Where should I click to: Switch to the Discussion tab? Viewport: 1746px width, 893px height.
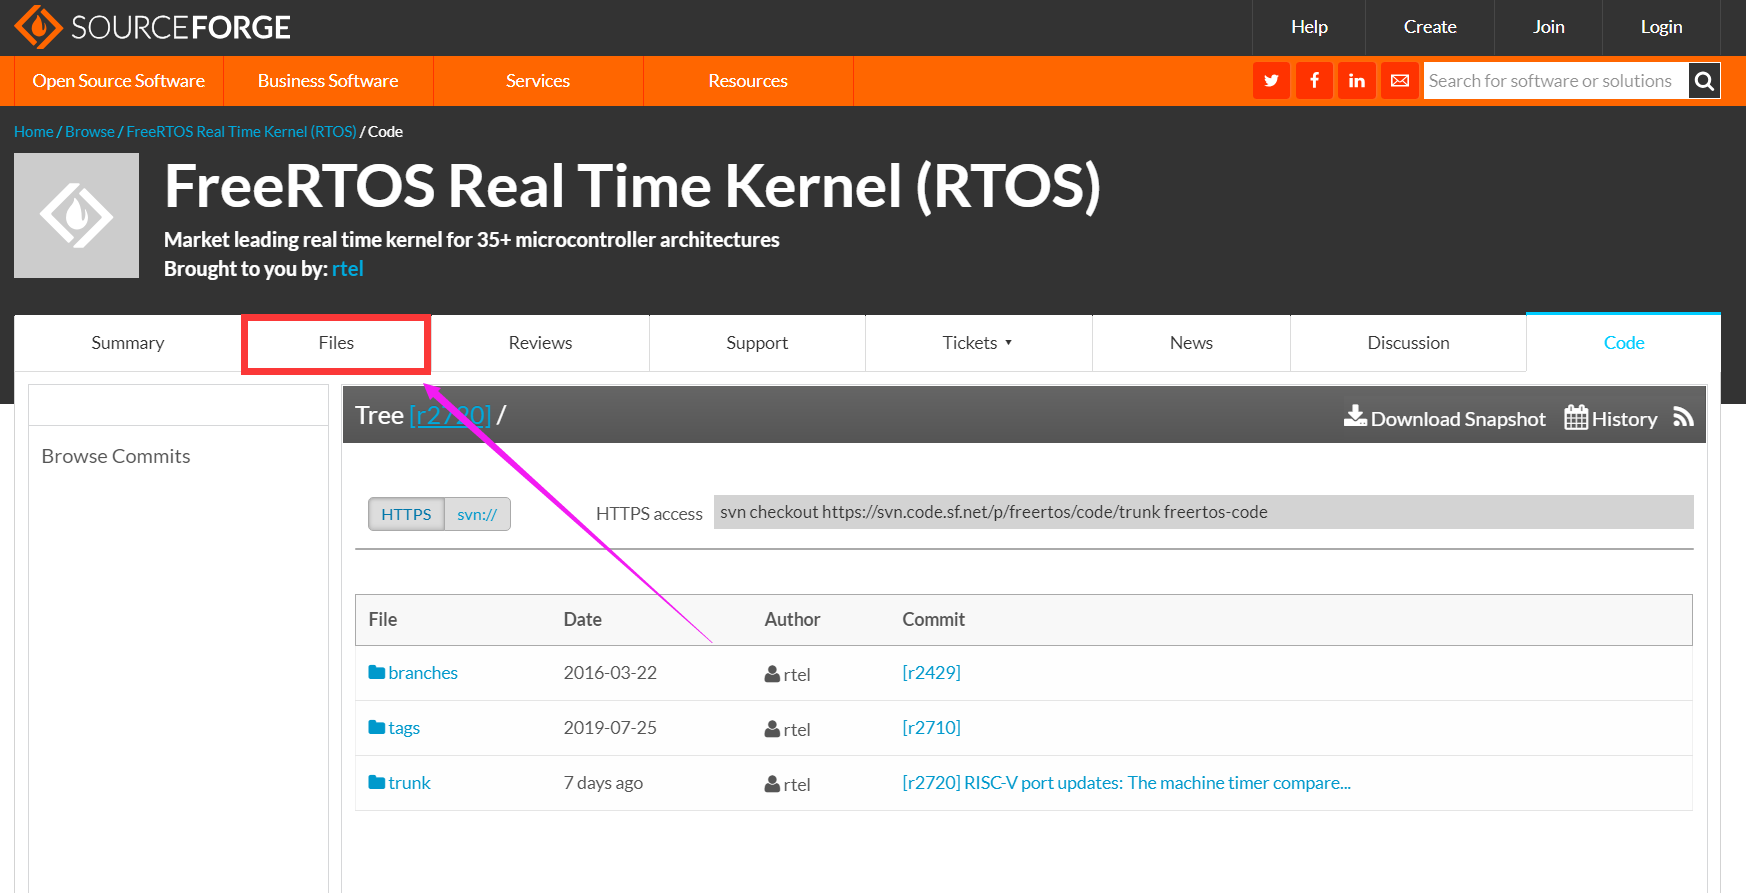tap(1408, 343)
